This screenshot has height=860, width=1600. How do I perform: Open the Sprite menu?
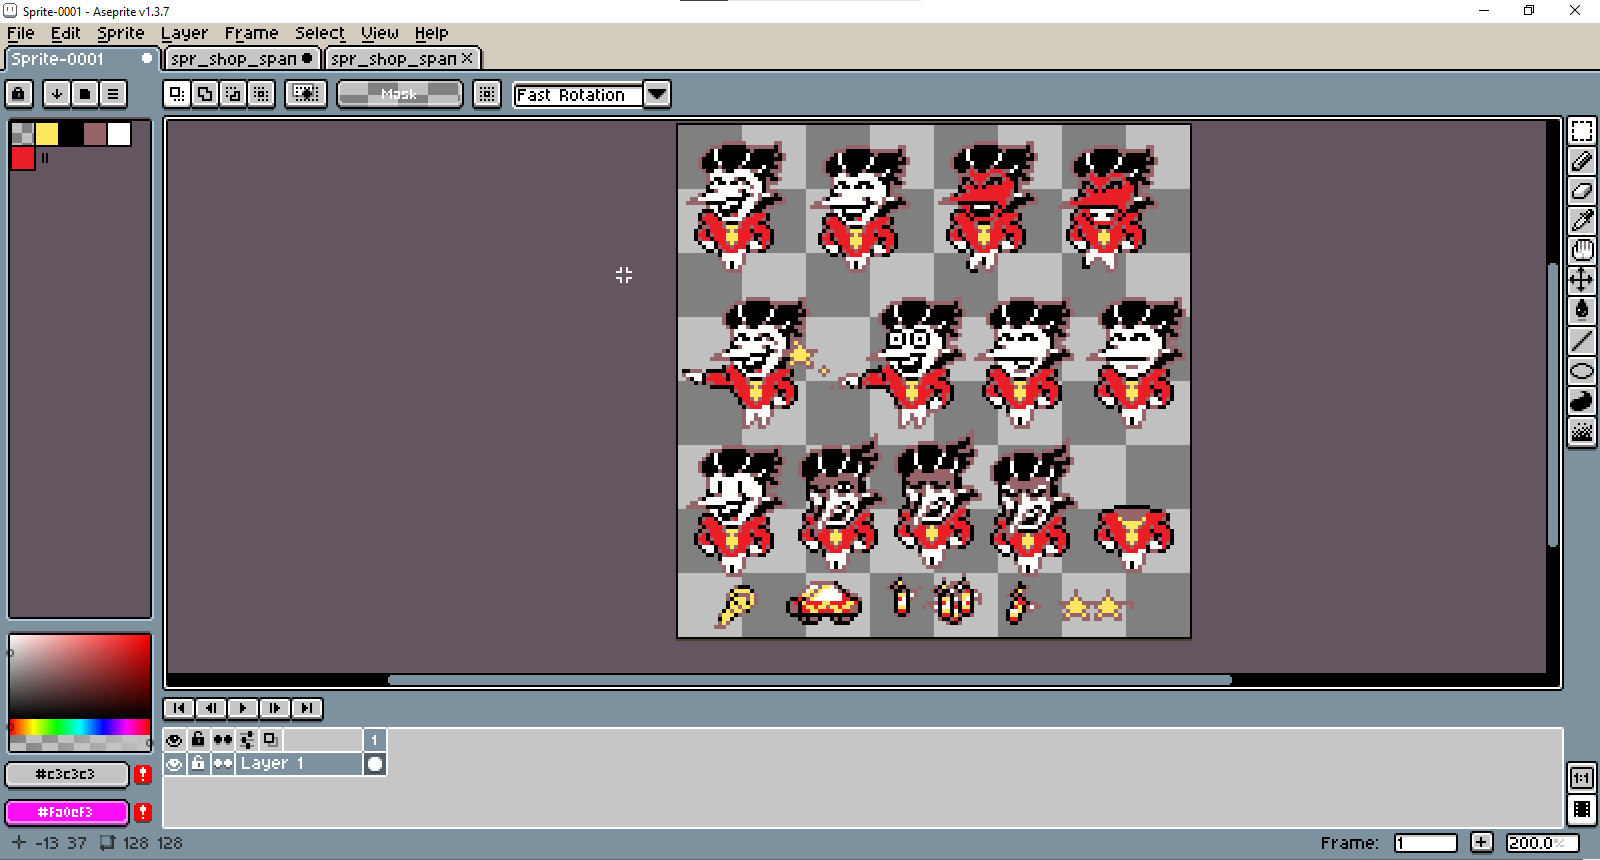tap(120, 33)
